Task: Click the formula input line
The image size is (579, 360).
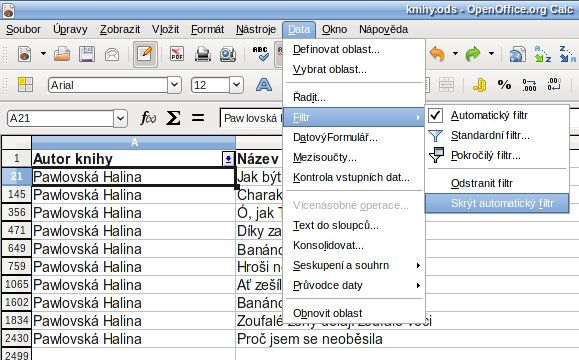Action: coord(251,118)
